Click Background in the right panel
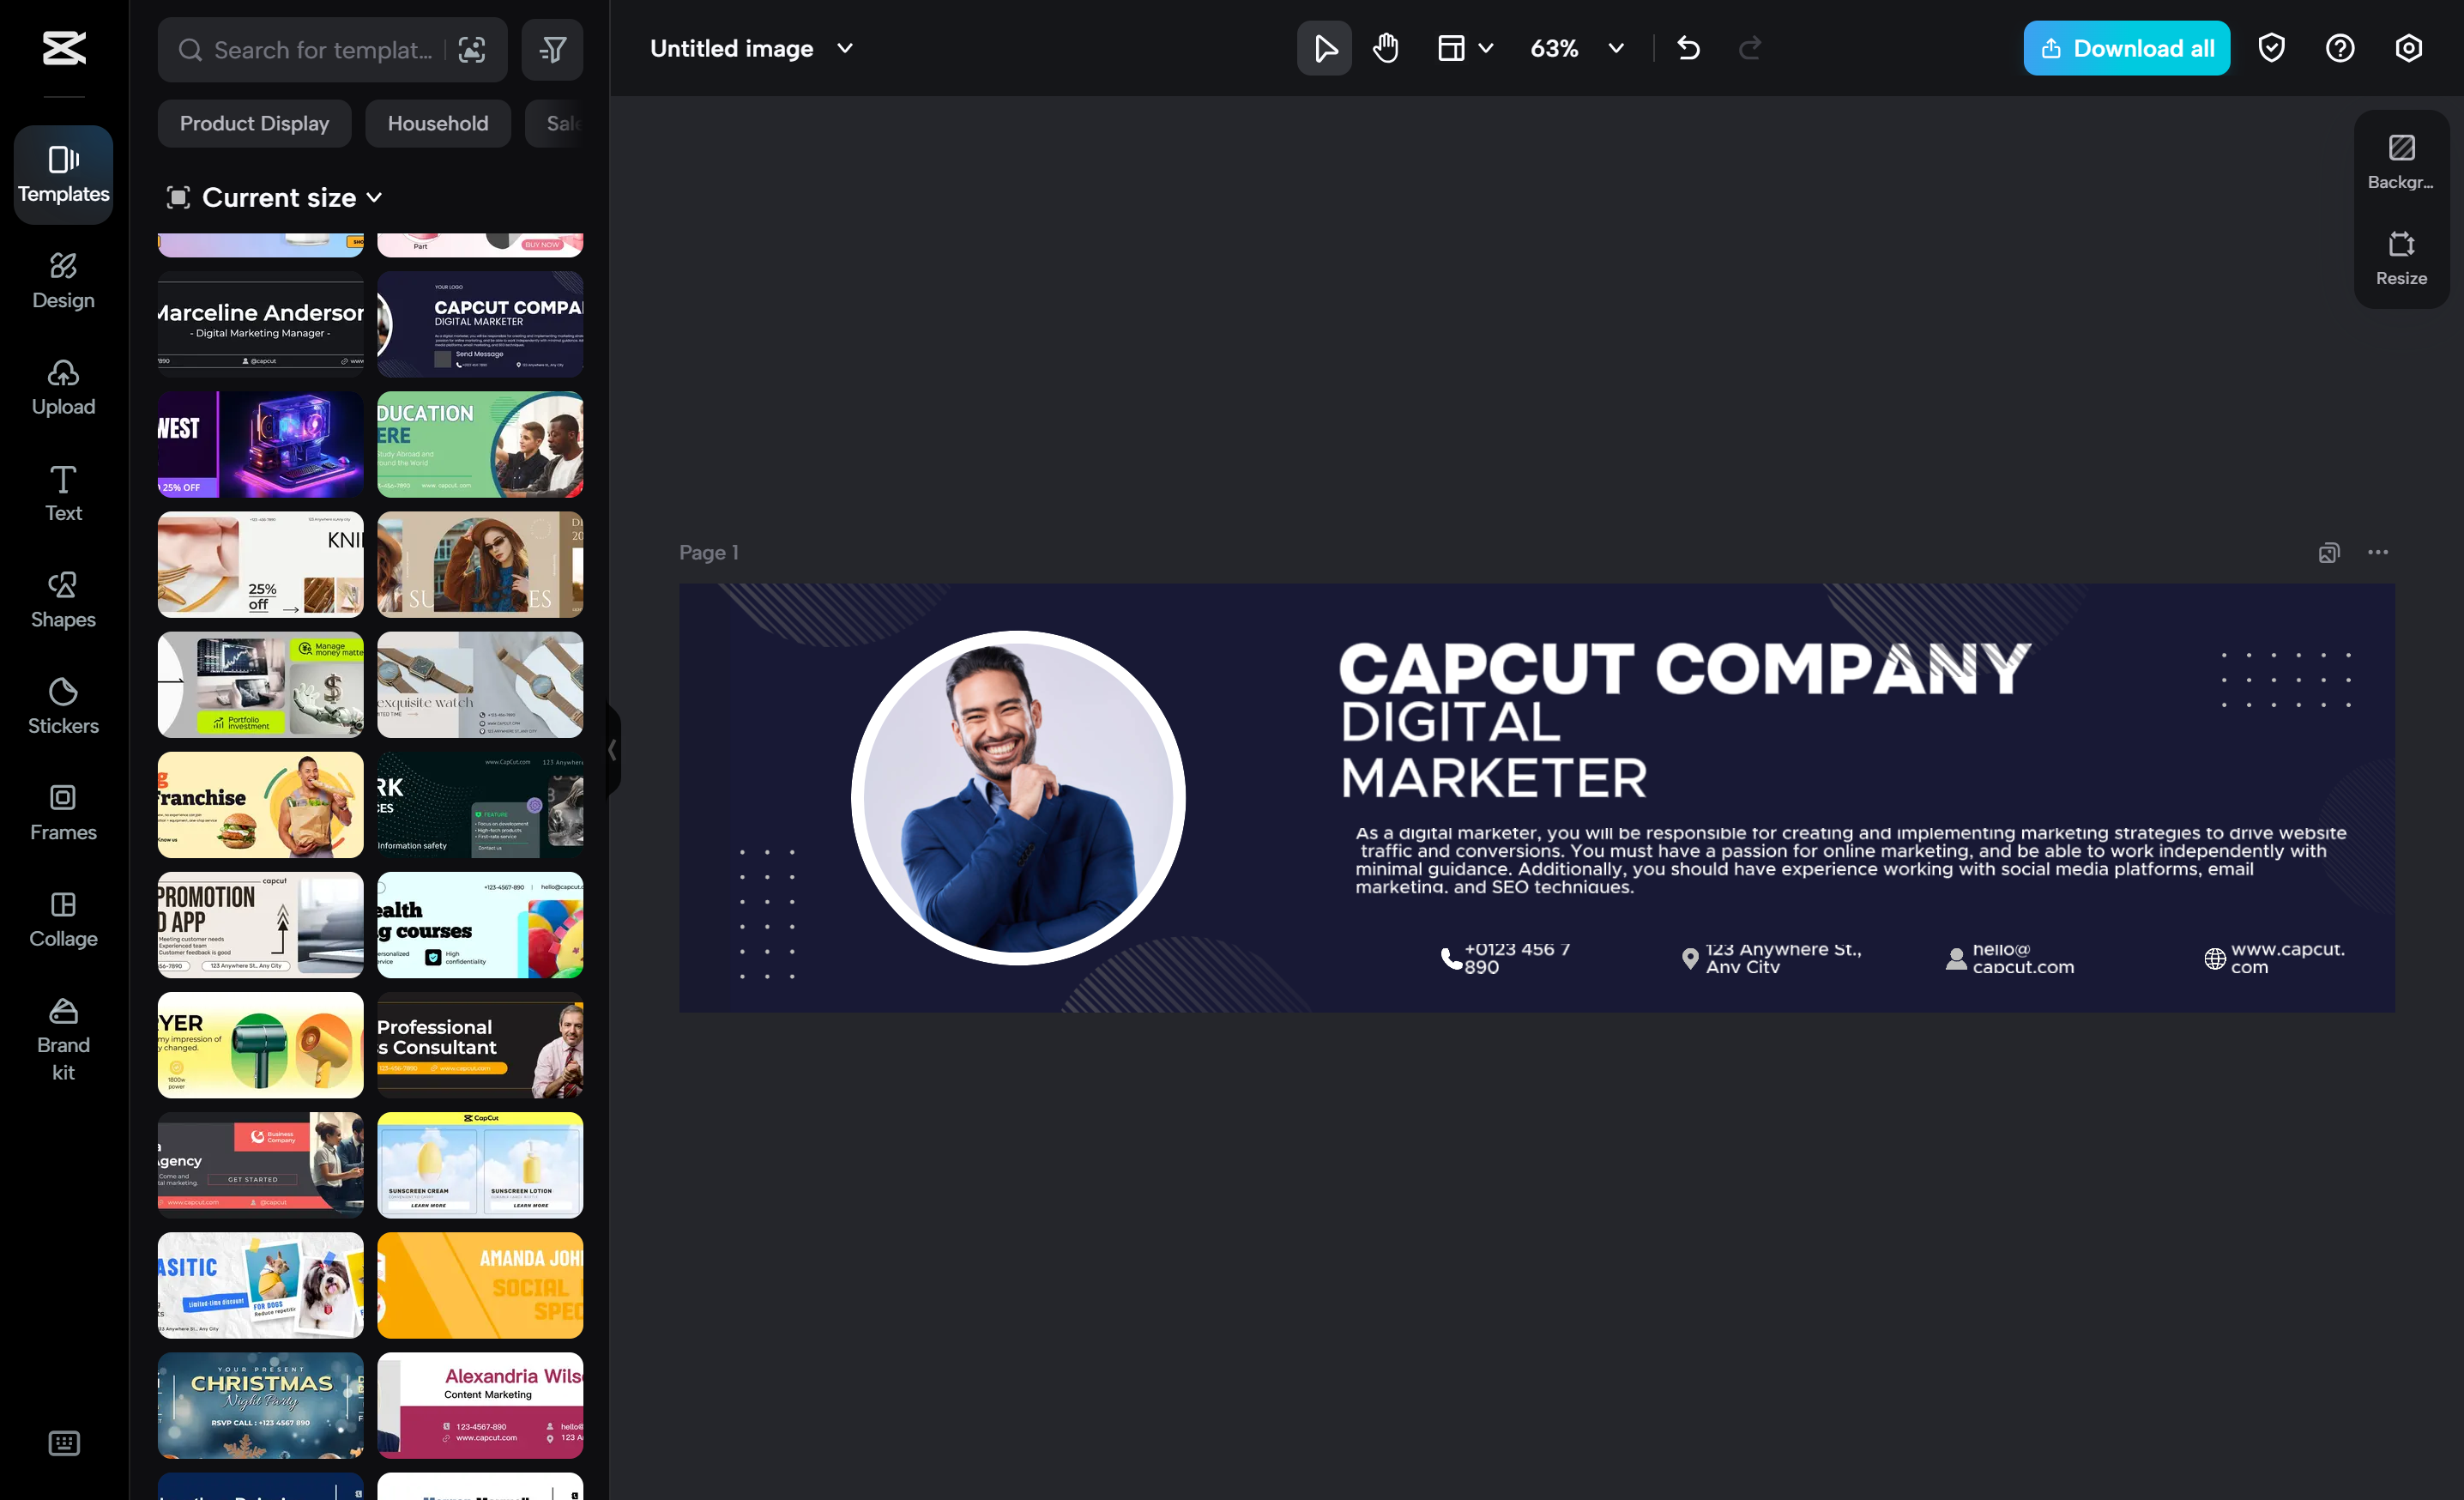Image resolution: width=2464 pixels, height=1500 pixels. pyautogui.click(x=2401, y=161)
